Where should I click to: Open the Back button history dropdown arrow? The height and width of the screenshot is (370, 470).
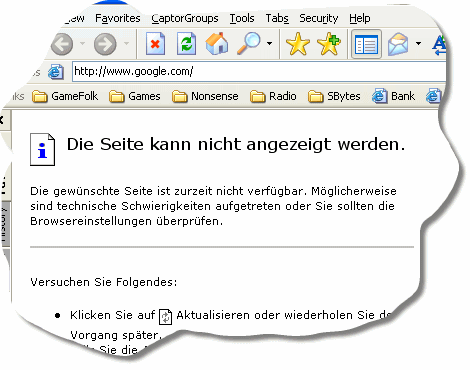tap(82, 43)
